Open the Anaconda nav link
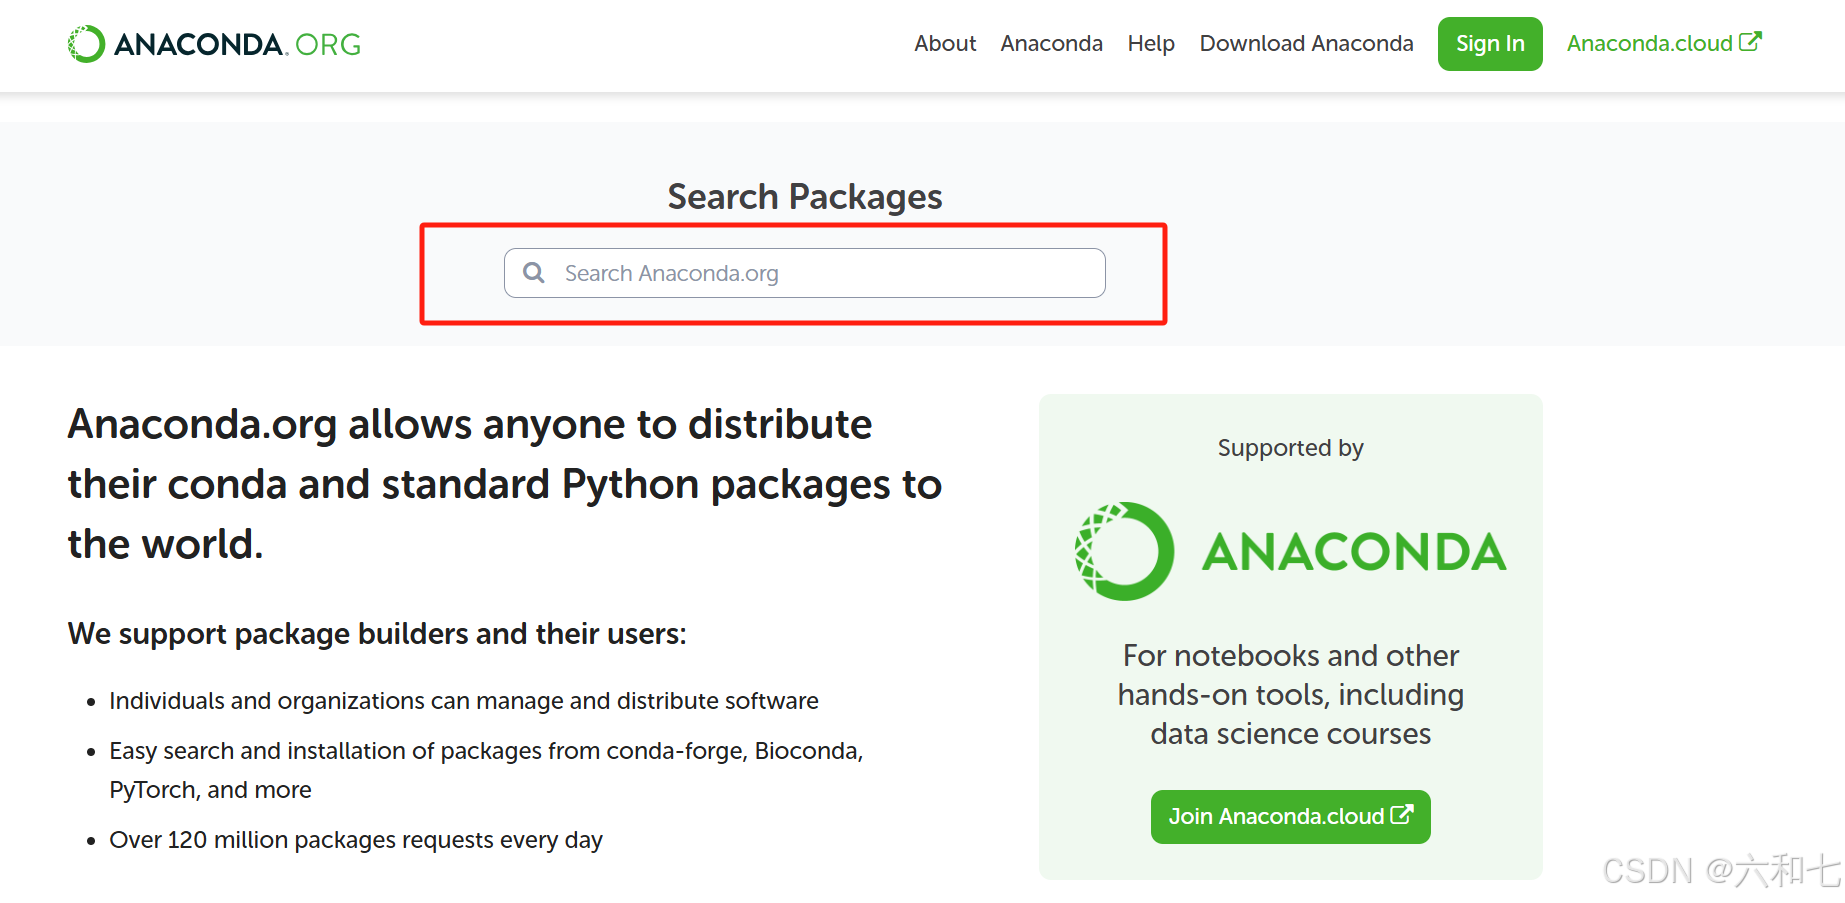Viewport: 1845px width, 903px height. (1051, 44)
